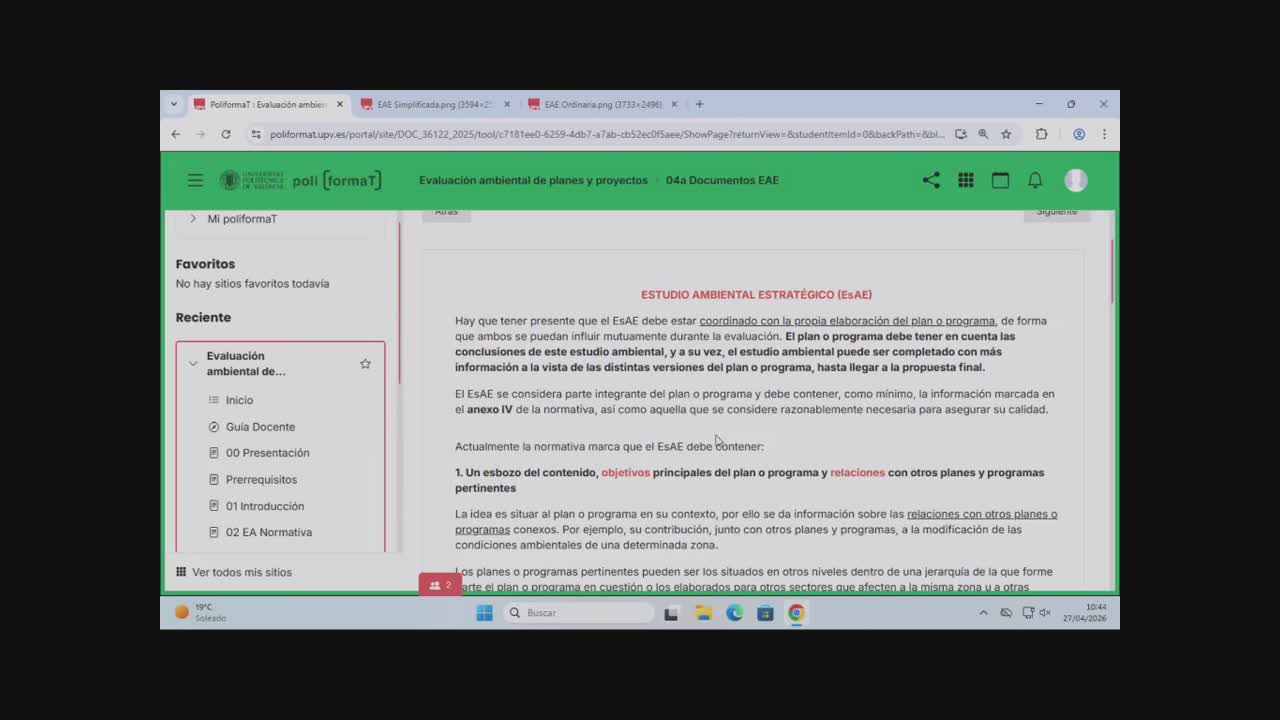Open File Explorer from taskbar
Image resolution: width=1280 pixels, height=720 pixels.
point(703,613)
